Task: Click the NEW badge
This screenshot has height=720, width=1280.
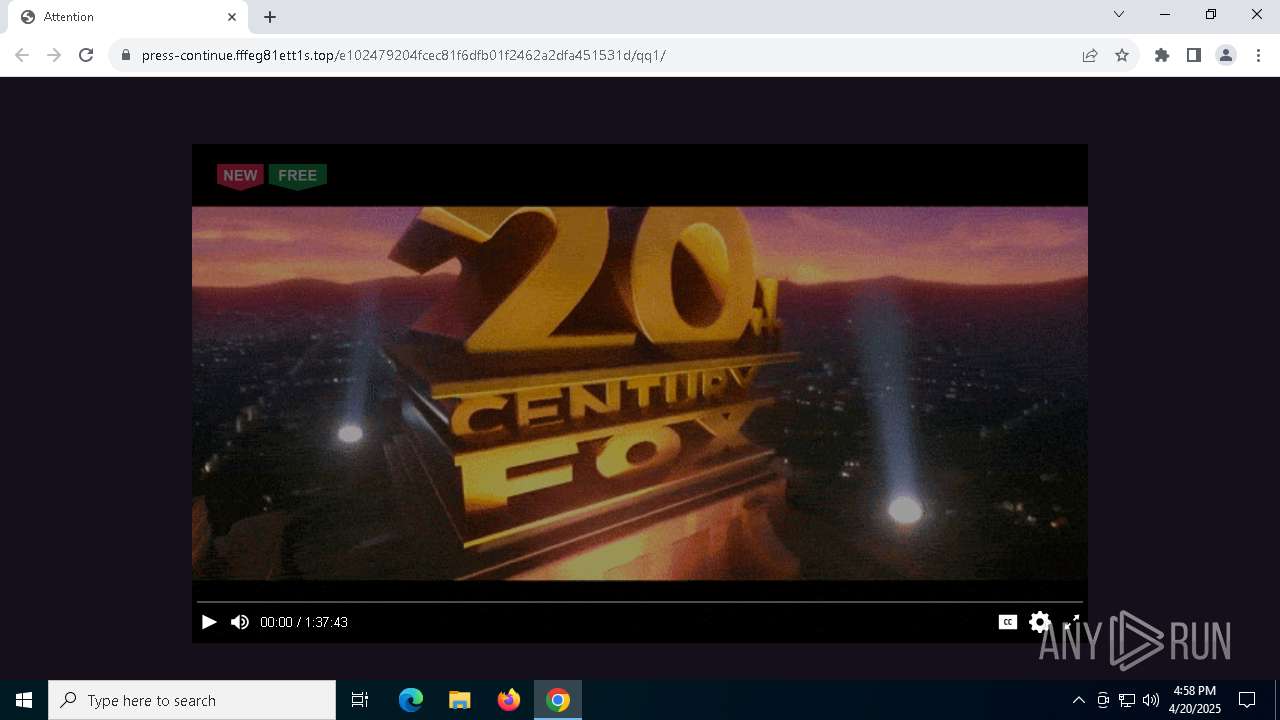Action: [240, 176]
